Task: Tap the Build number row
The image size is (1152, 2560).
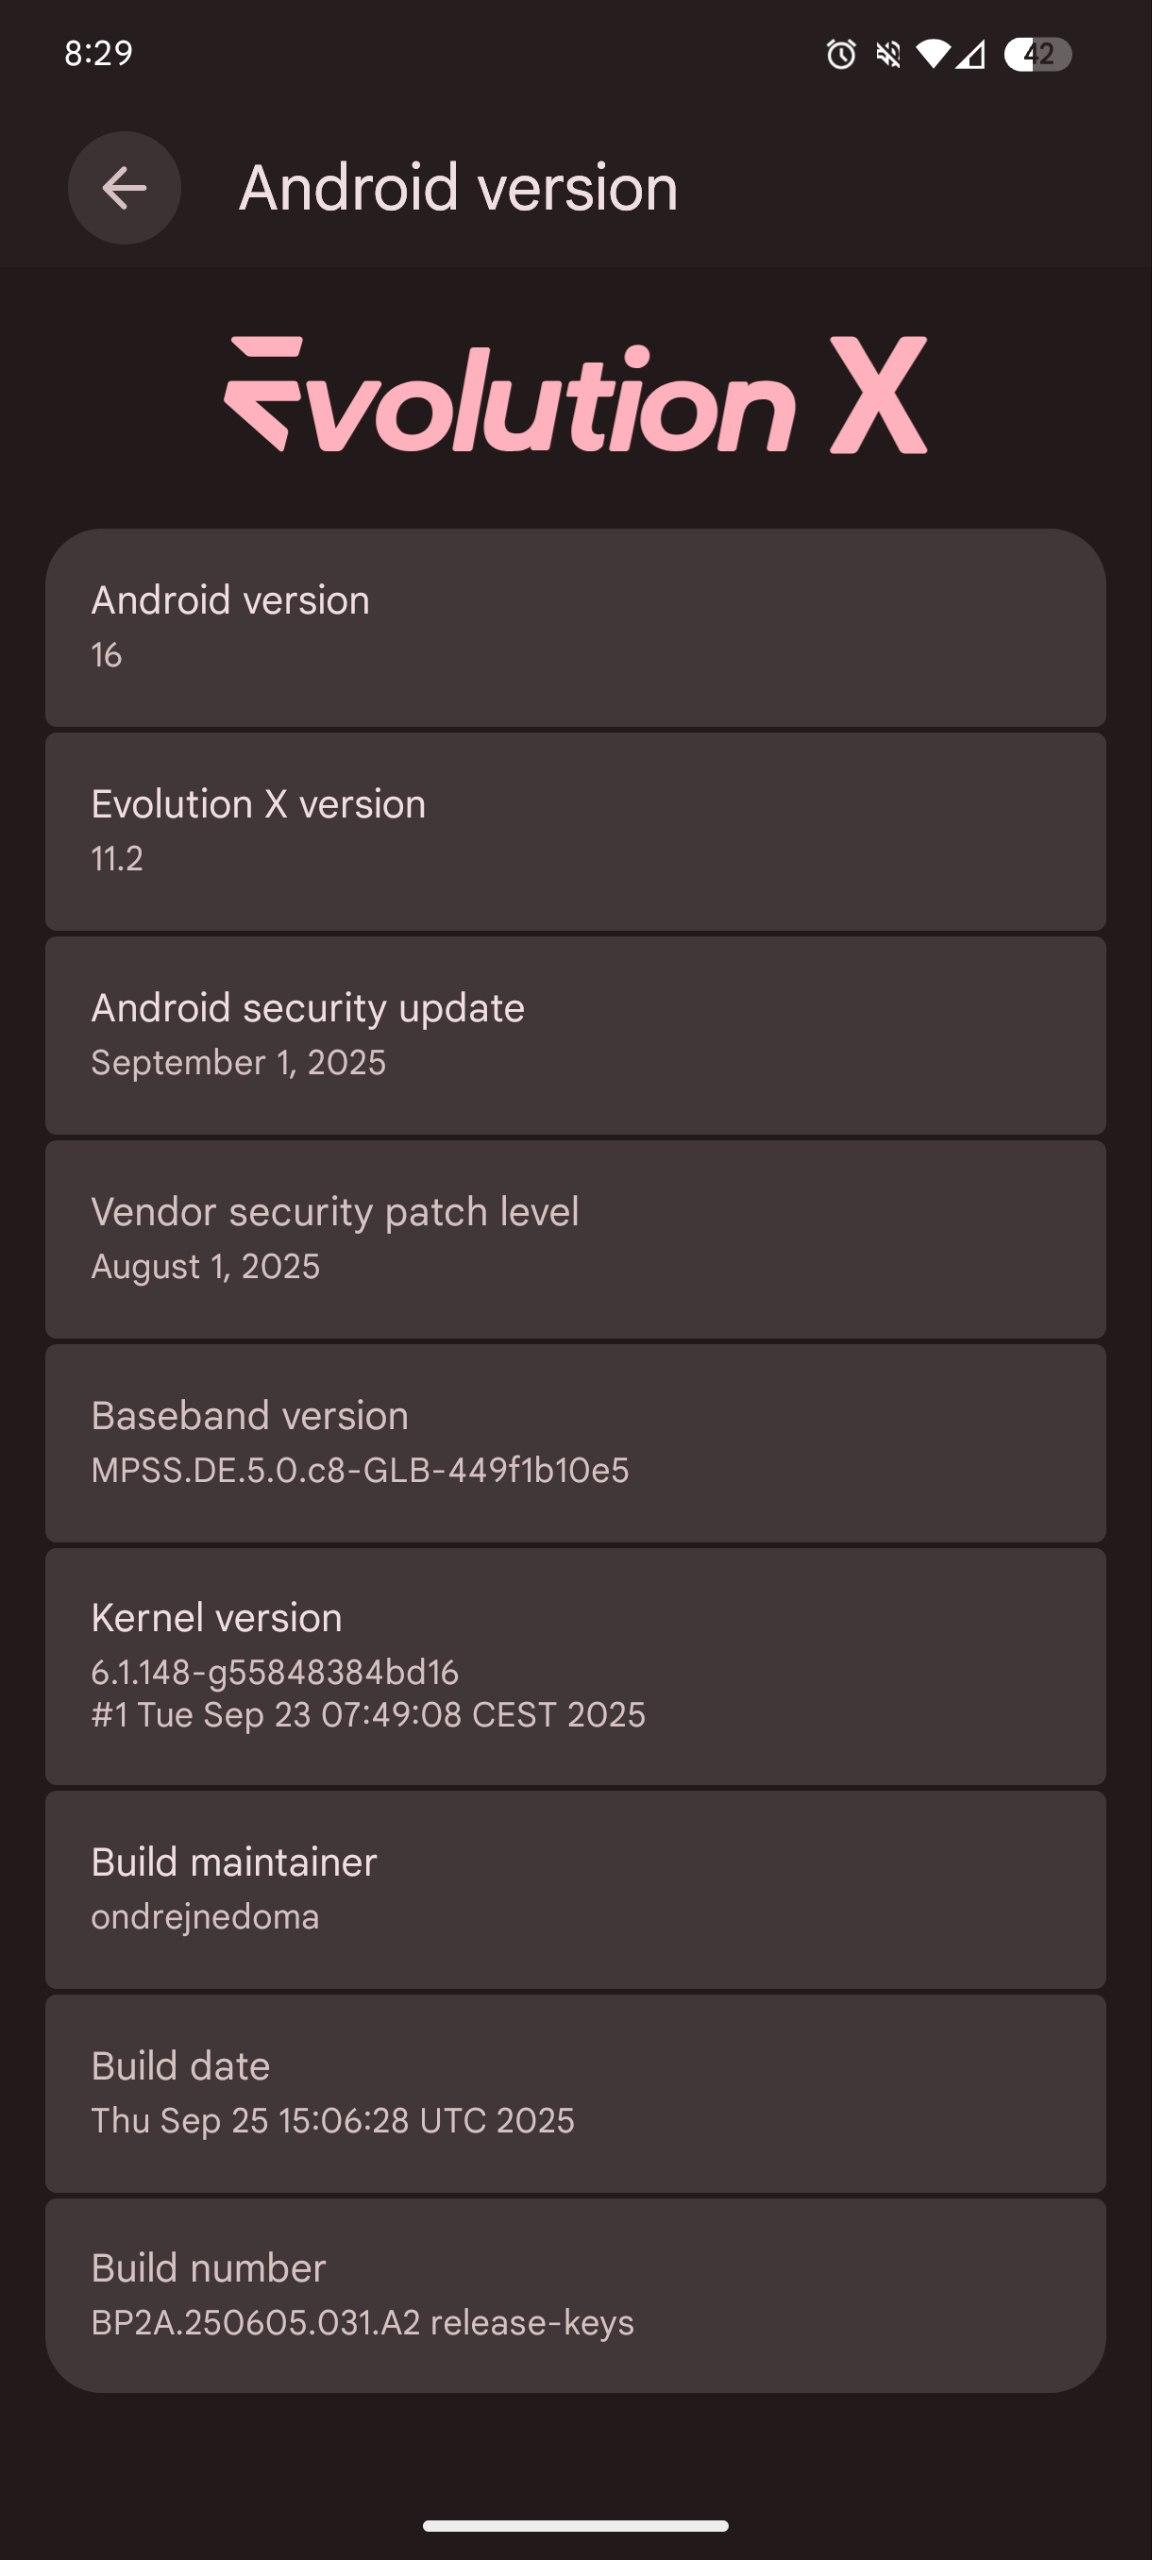Action: 575,2295
